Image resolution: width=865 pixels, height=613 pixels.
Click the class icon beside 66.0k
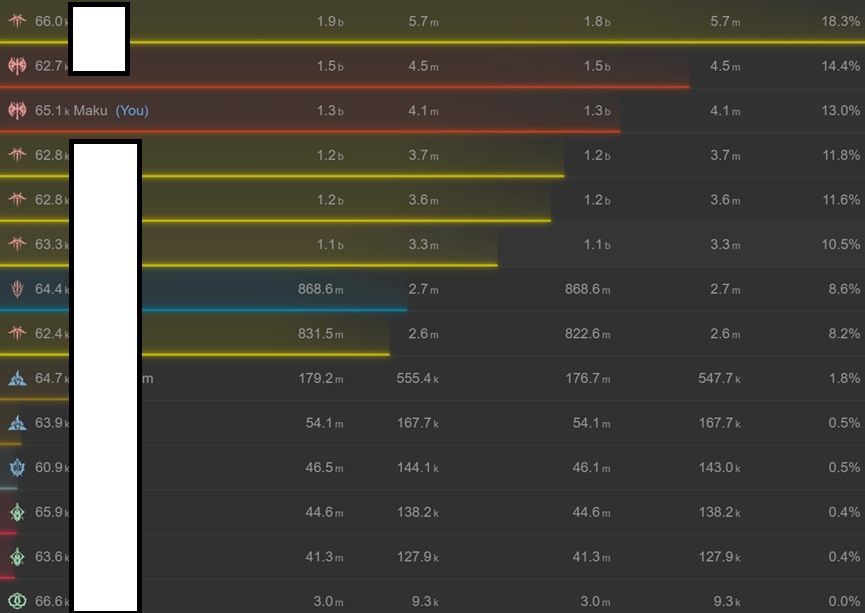17,21
